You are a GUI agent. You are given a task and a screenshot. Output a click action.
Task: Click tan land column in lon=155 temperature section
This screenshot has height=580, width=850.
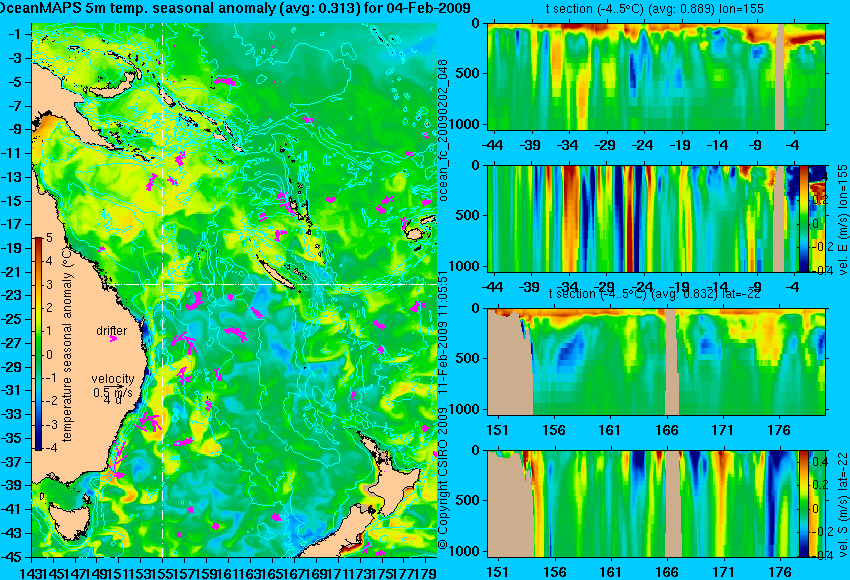pos(780,76)
